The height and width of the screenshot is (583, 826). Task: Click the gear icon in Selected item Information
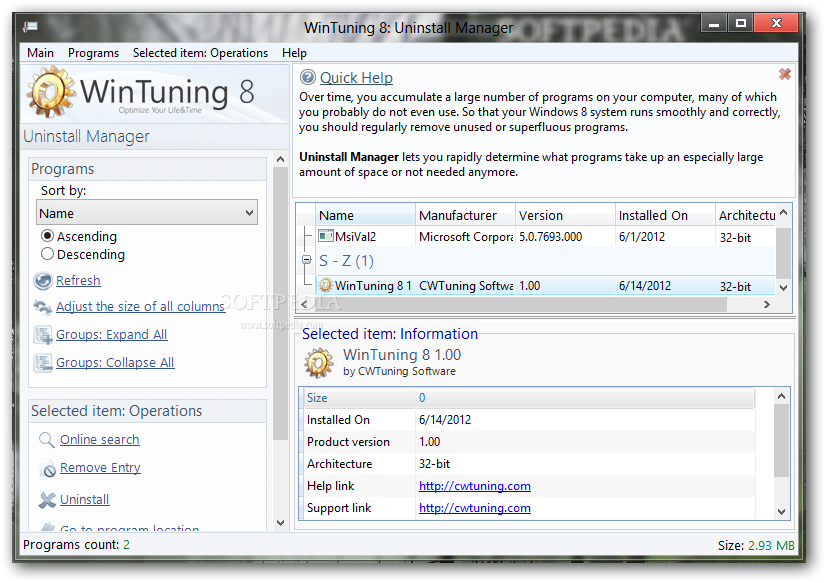[318, 363]
